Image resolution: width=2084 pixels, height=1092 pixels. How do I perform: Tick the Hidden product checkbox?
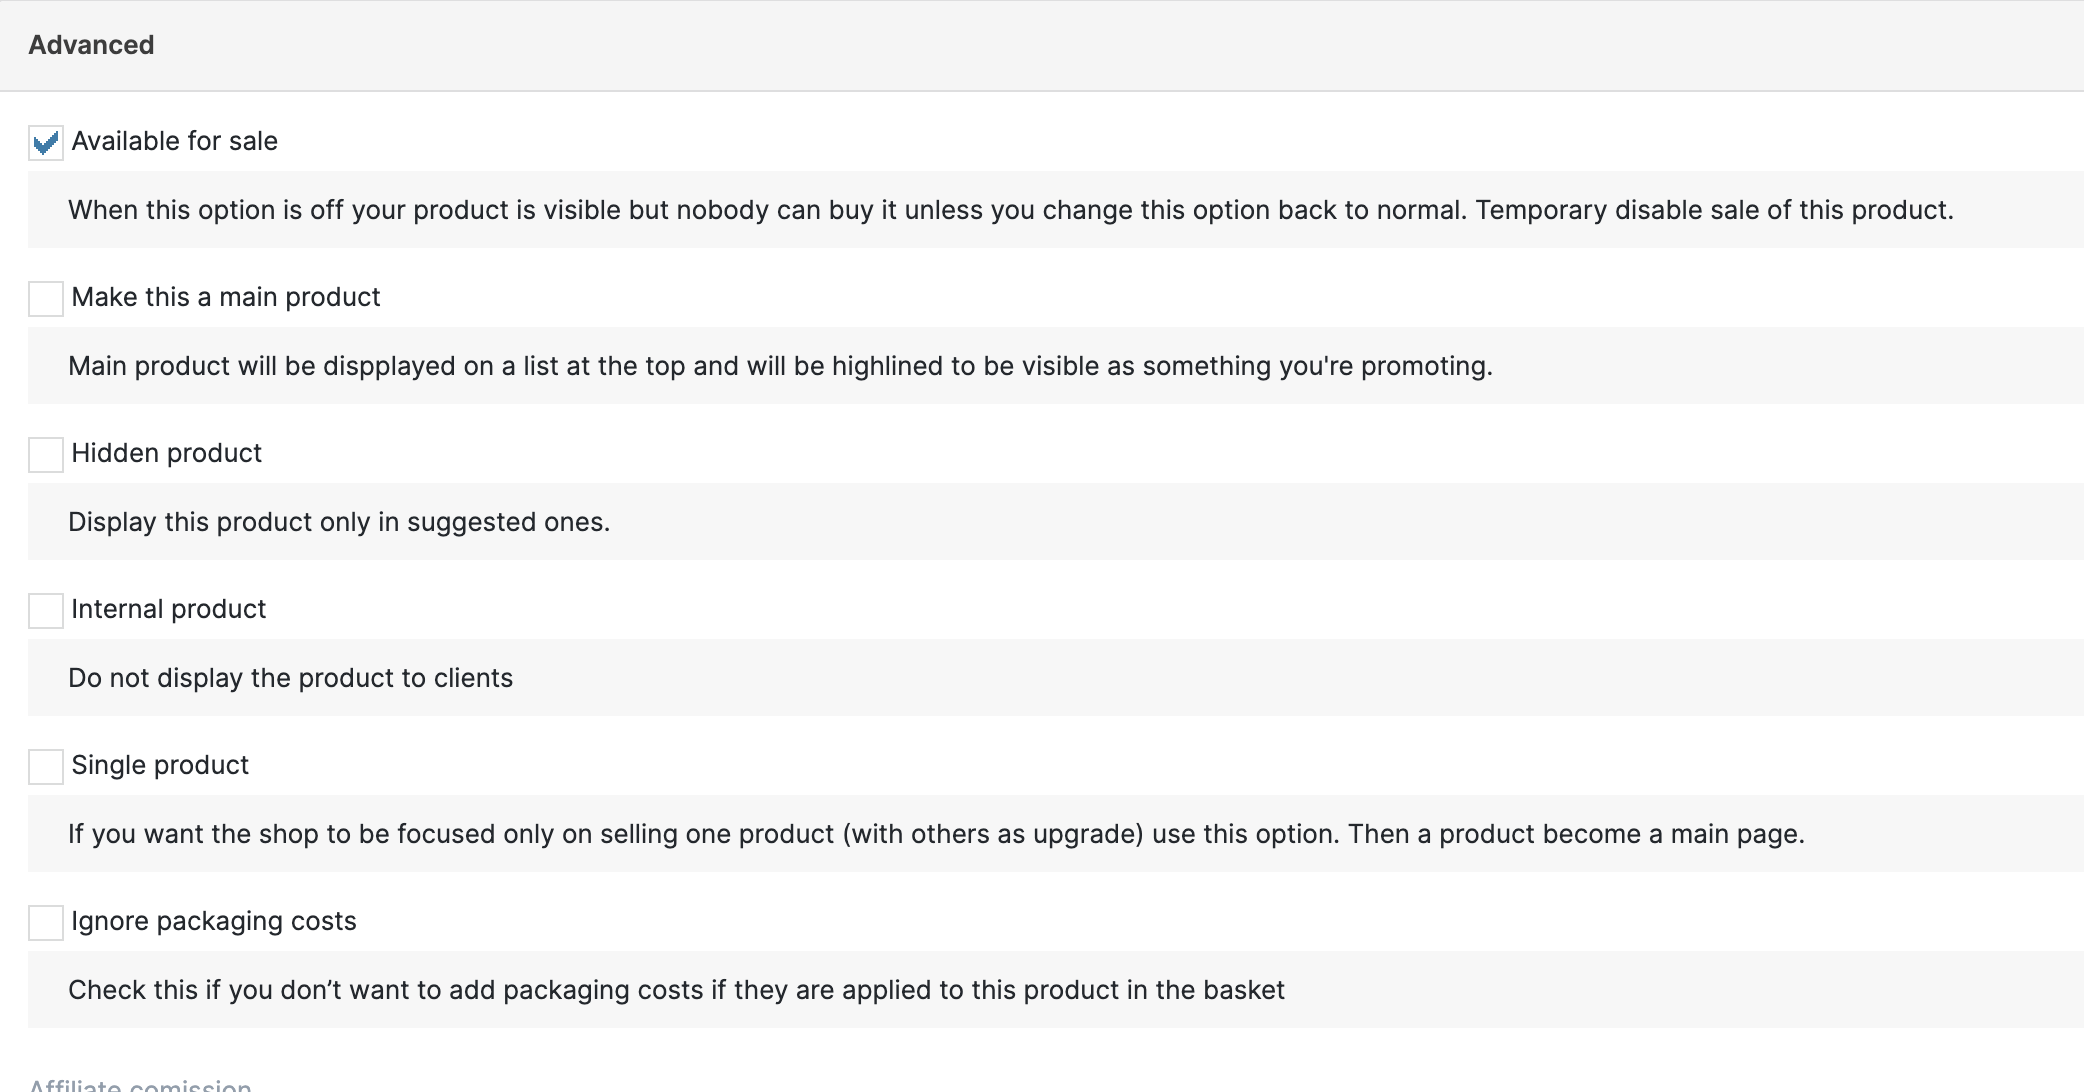[x=46, y=455]
